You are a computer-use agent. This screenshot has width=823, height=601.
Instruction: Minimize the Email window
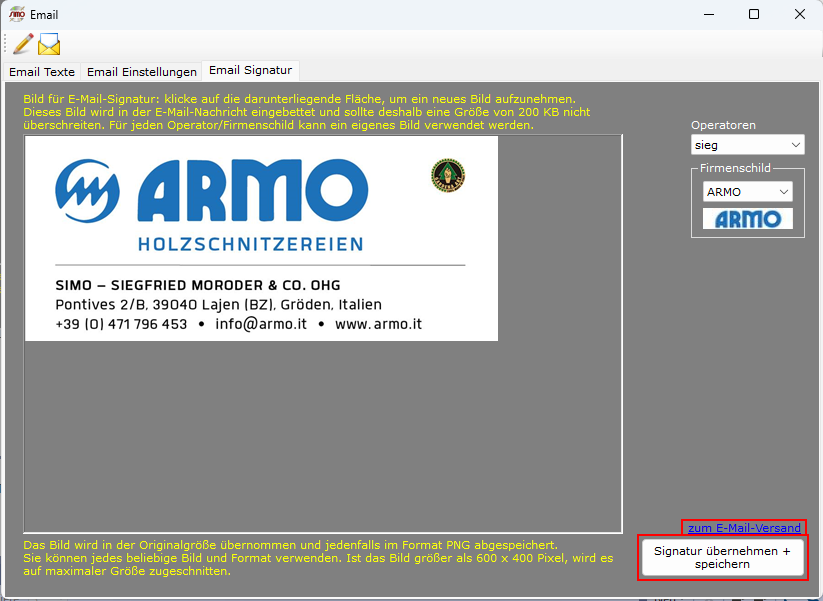[709, 14]
